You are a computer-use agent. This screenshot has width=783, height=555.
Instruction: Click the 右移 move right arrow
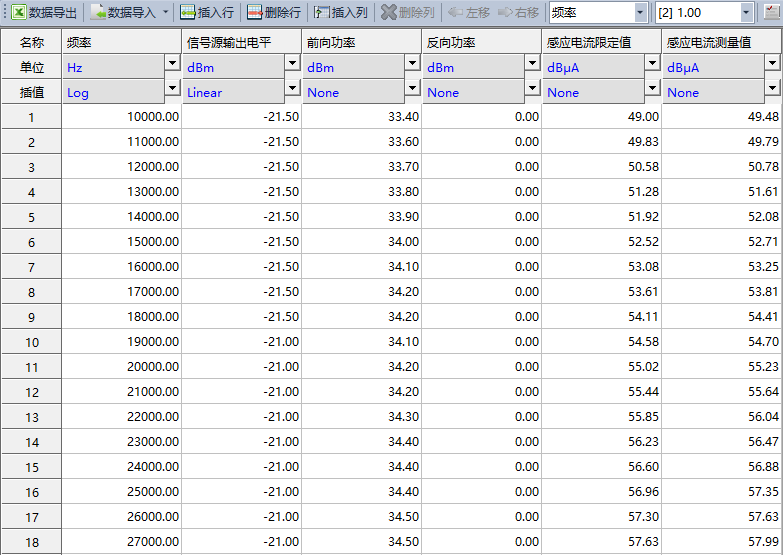point(505,13)
